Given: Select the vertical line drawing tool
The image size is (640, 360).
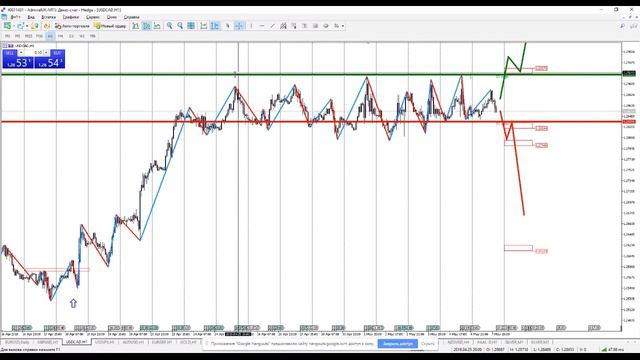Looking at the screenshot, I should [251, 26].
